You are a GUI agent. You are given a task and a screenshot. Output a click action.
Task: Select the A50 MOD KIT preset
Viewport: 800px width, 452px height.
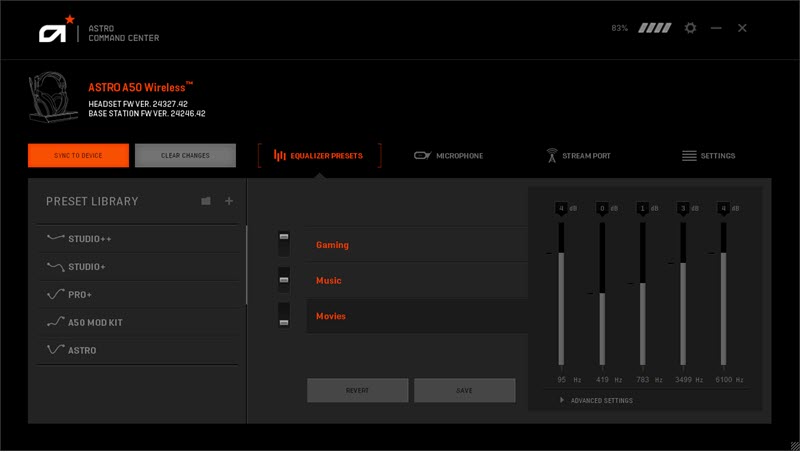click(95, 323)
